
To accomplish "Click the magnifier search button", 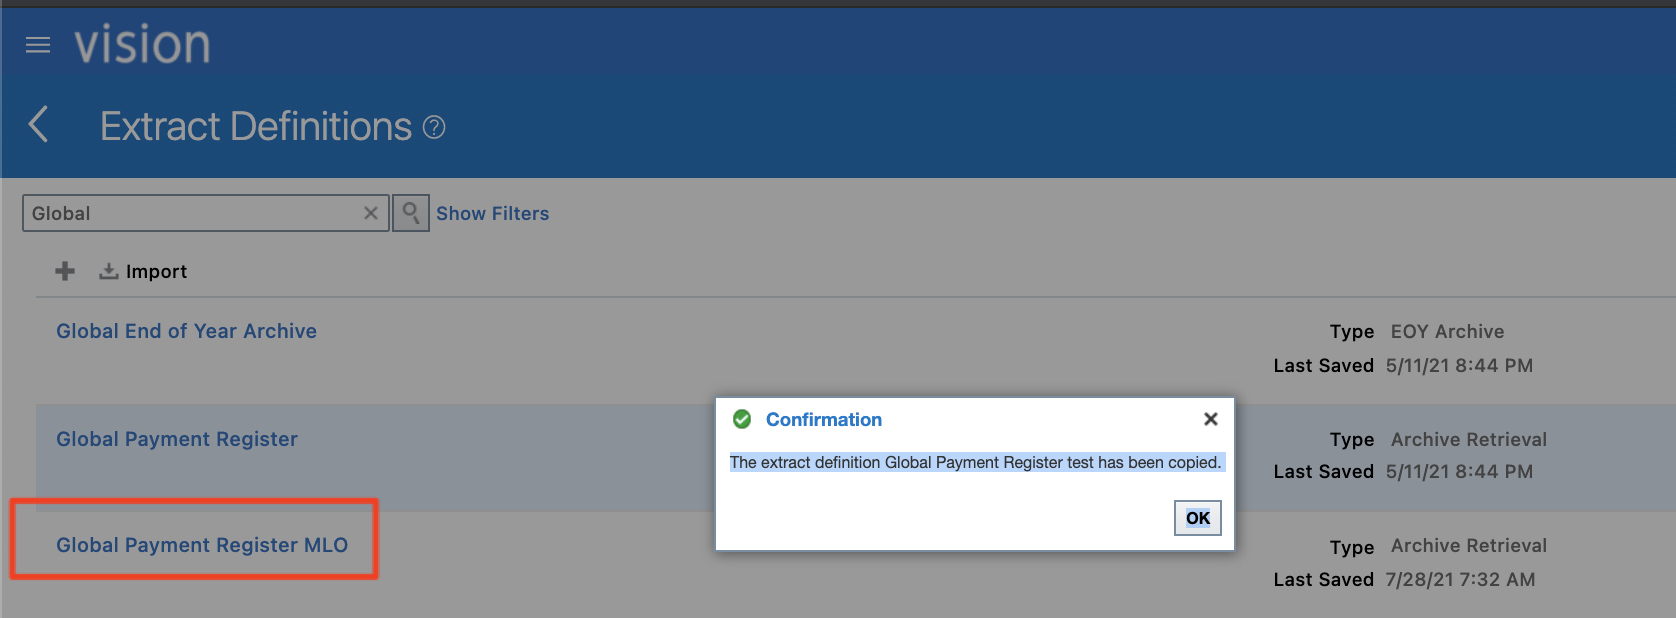I will coord(410,213).
